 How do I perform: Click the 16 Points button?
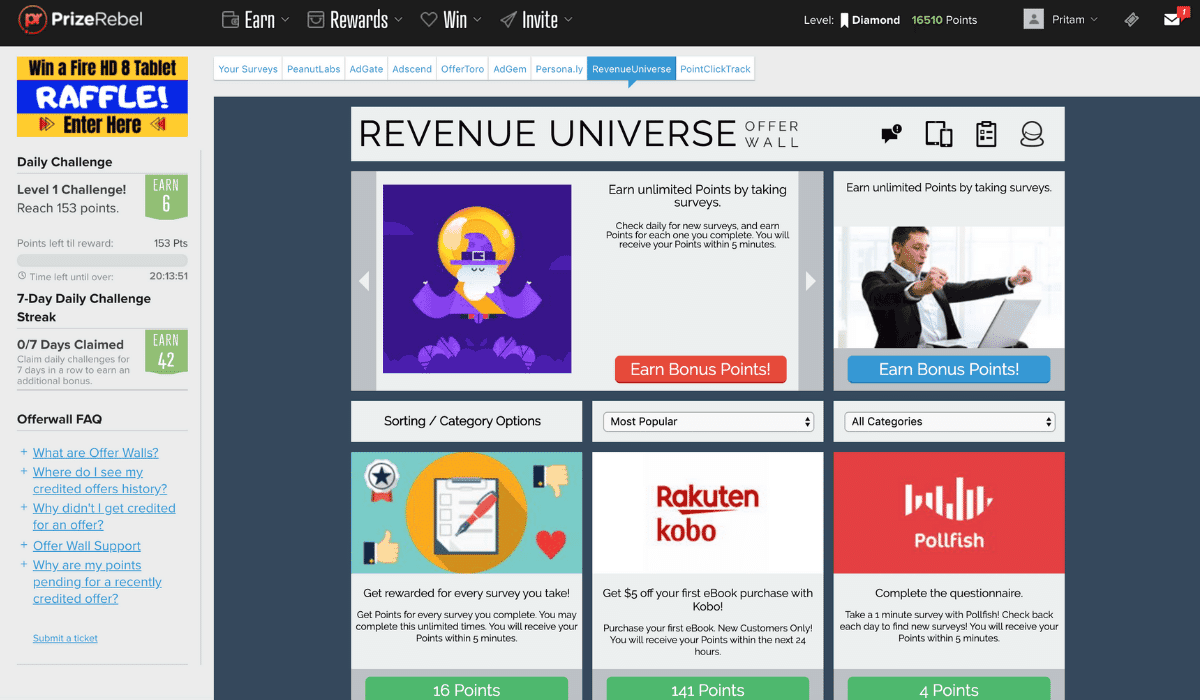pyautogui.click(x=466, y=689)
